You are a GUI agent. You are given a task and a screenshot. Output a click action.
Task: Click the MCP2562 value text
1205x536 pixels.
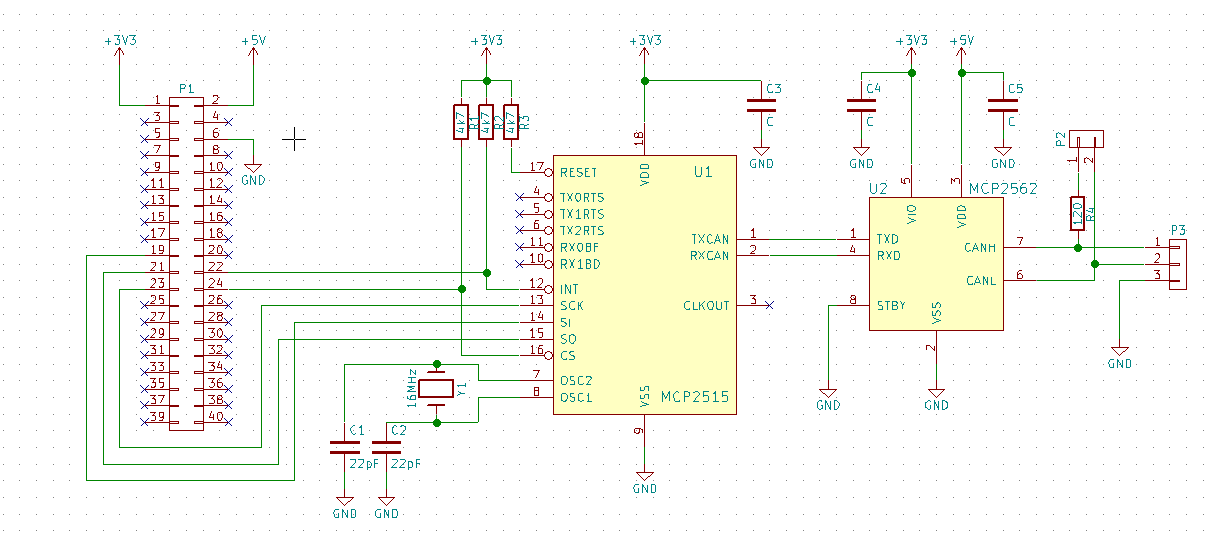pyautogui.click(x=1003, y=188)
